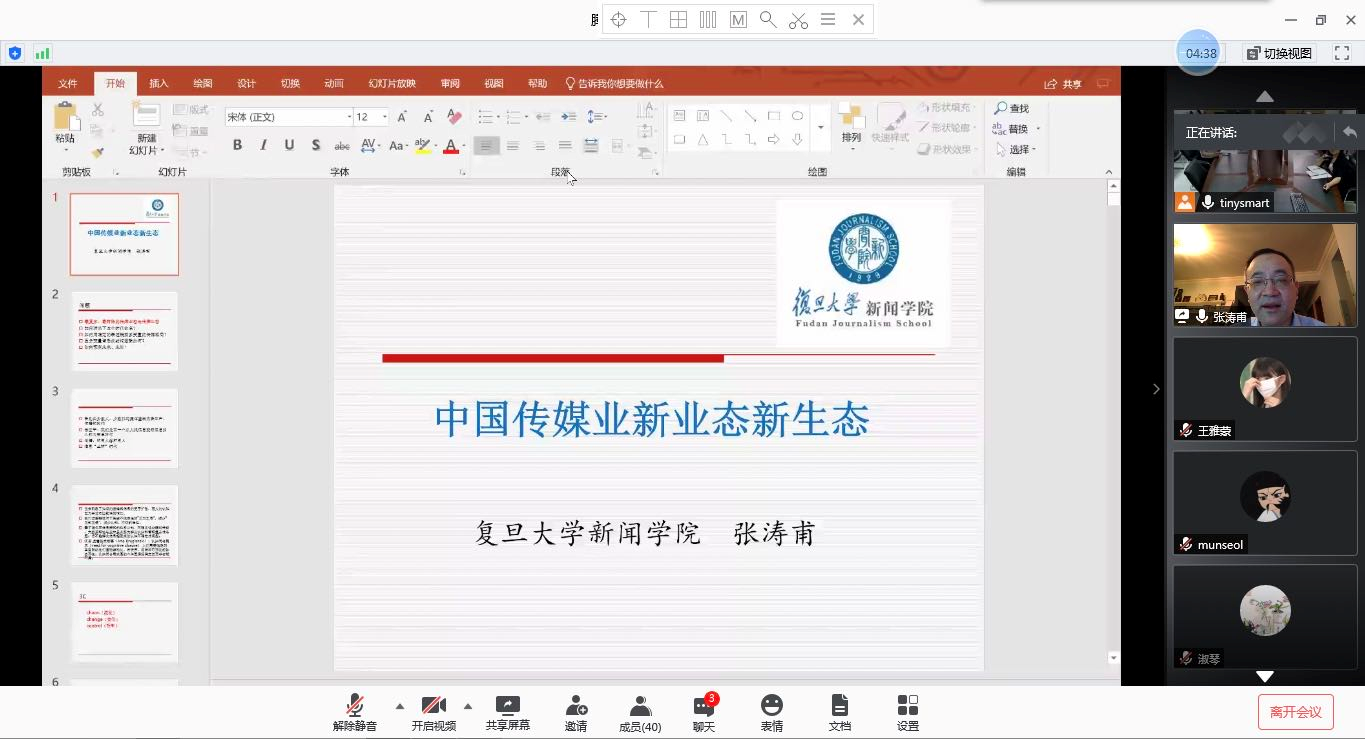This screenshot has height=739, width=1365.
Task: Switch to the 设计 (Design) tab
Action: click(x=246, y=84)
